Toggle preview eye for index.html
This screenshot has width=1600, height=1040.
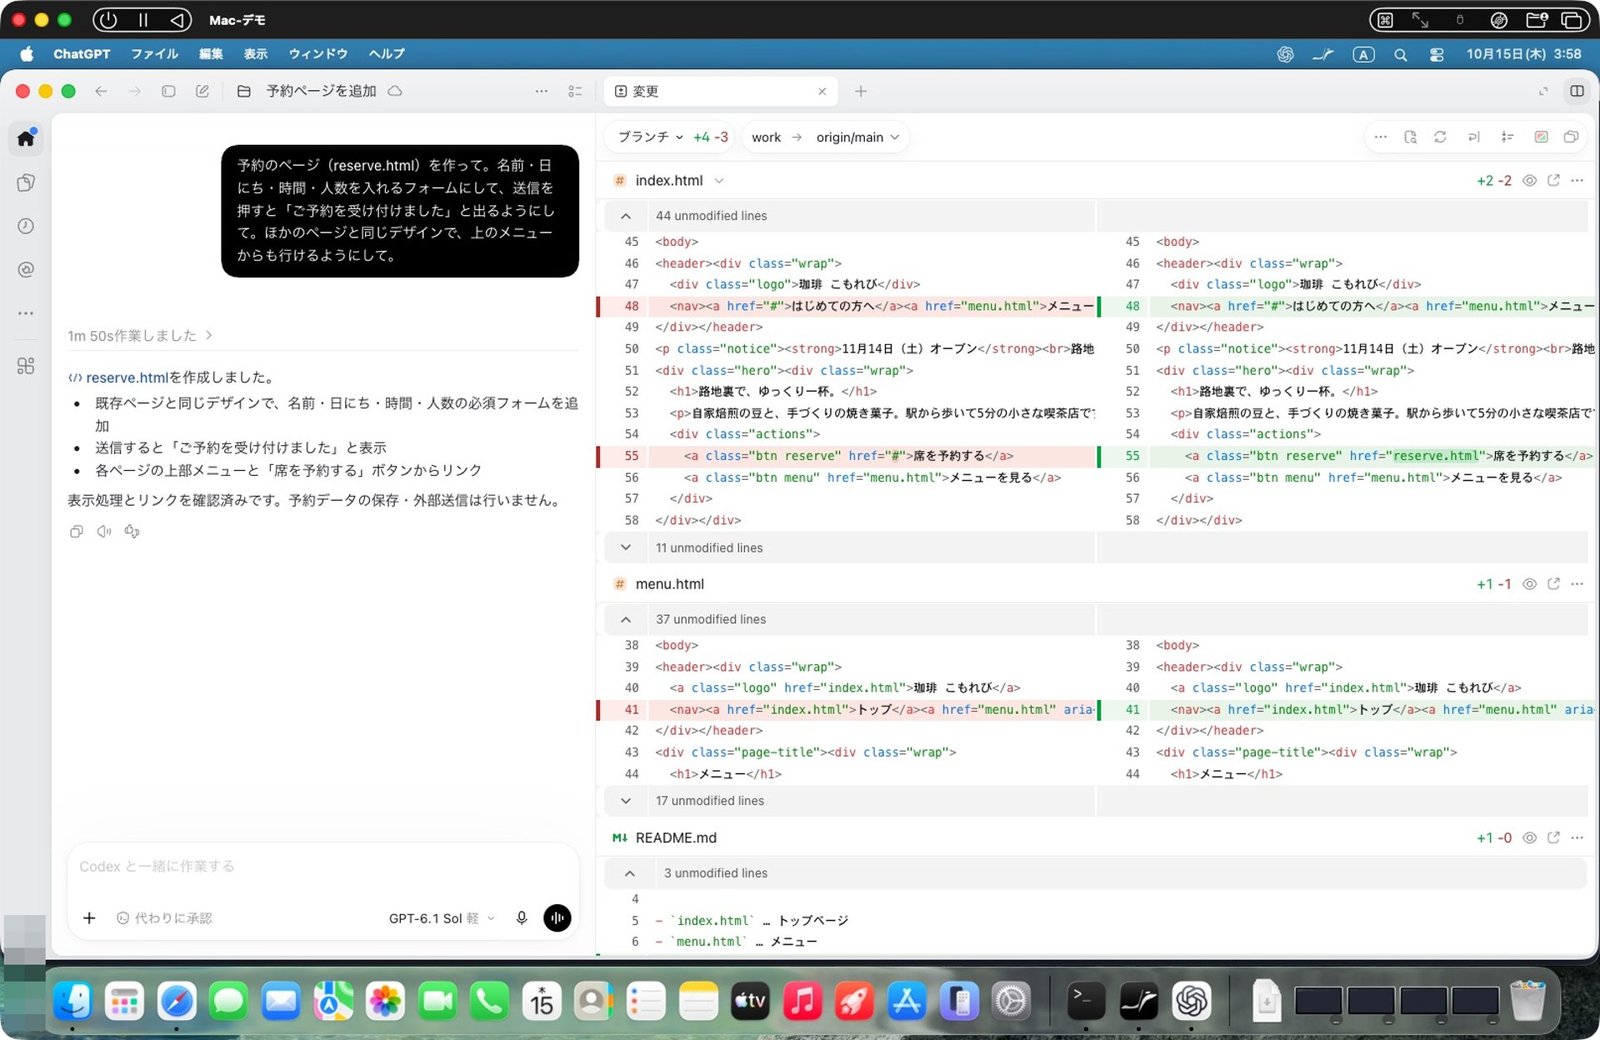click(1529, 181)
